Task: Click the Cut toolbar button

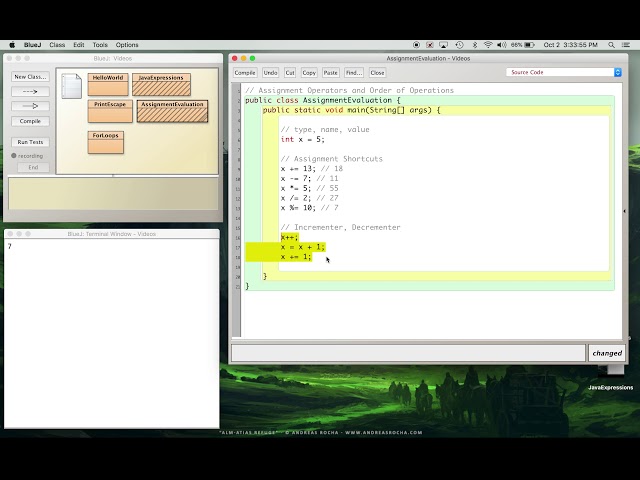Action: 290,73
